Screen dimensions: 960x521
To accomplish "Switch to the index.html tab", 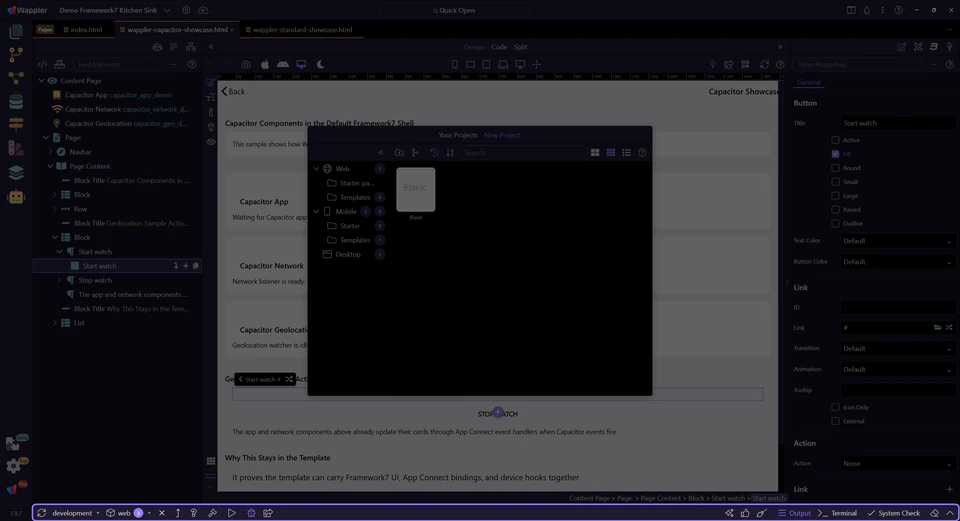I will pos(83,29).
